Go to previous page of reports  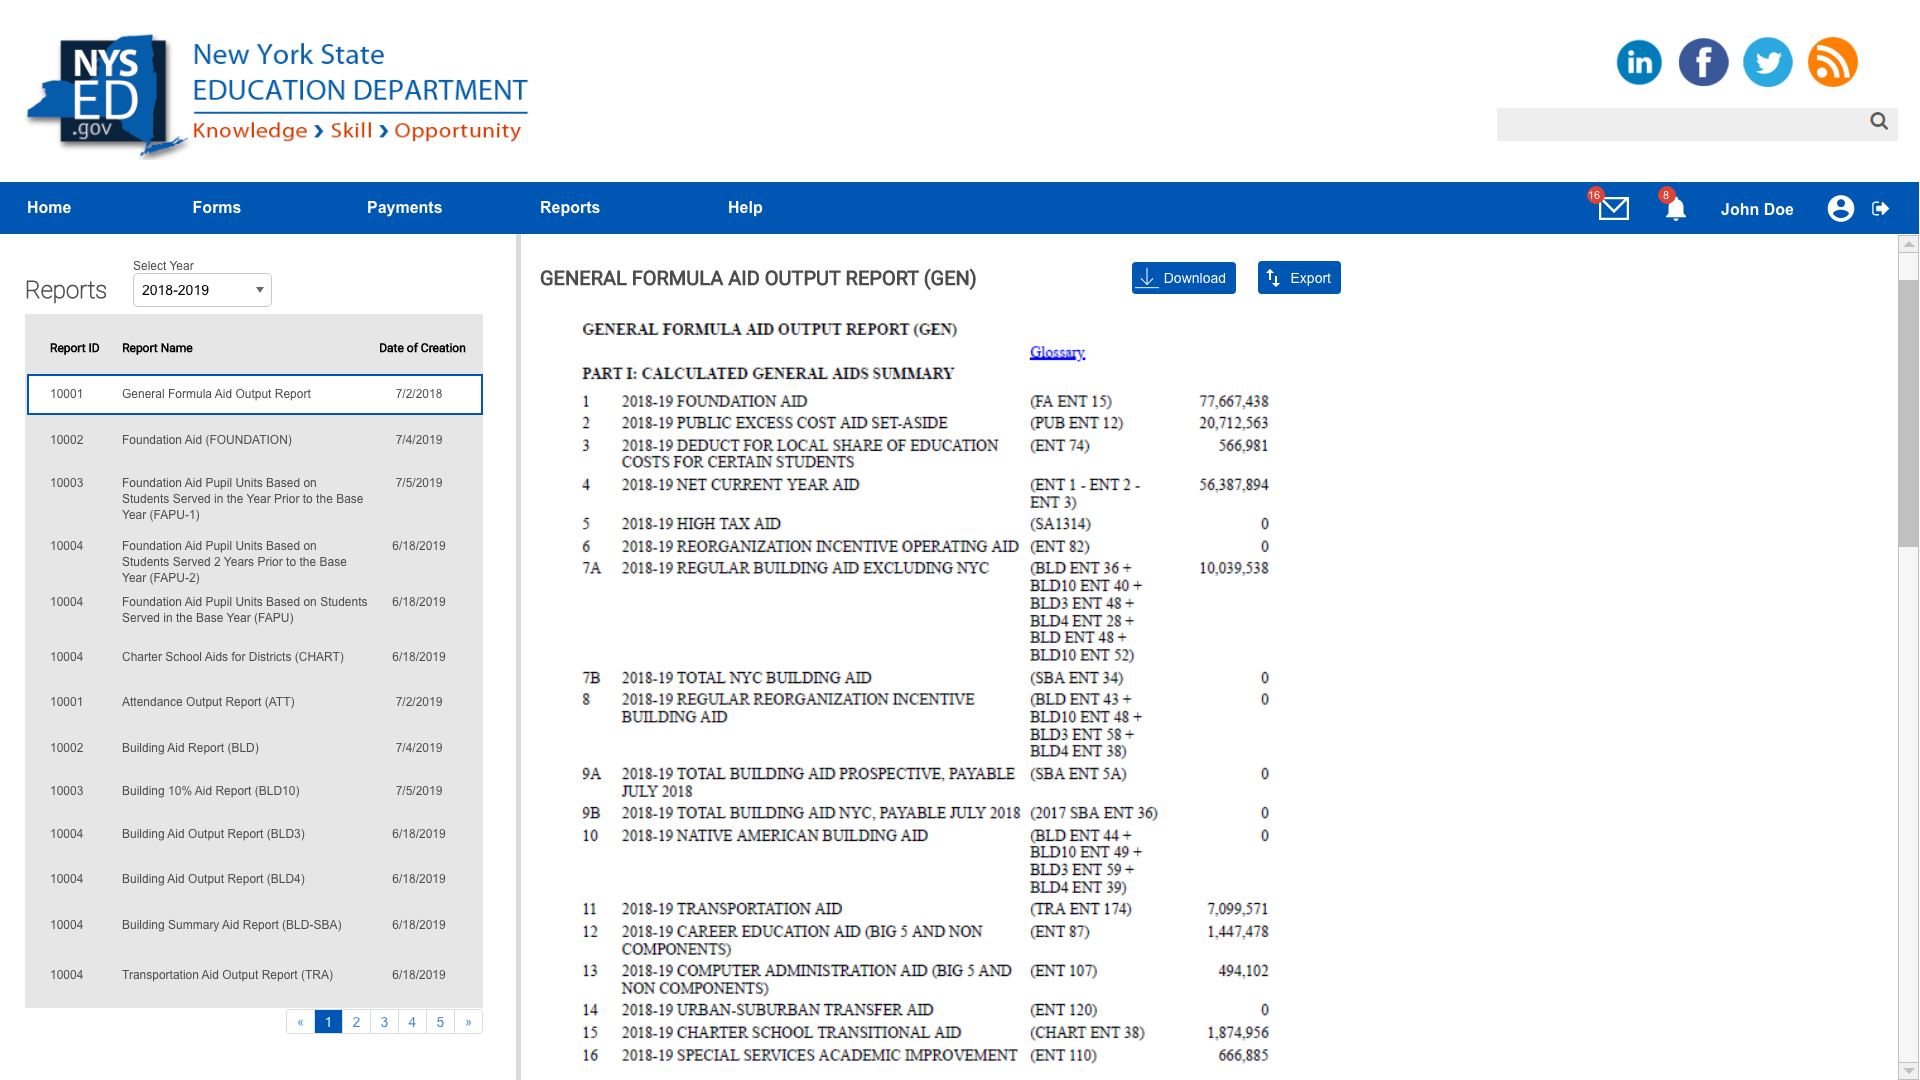pyautogui.click(x=300, y=1022)
